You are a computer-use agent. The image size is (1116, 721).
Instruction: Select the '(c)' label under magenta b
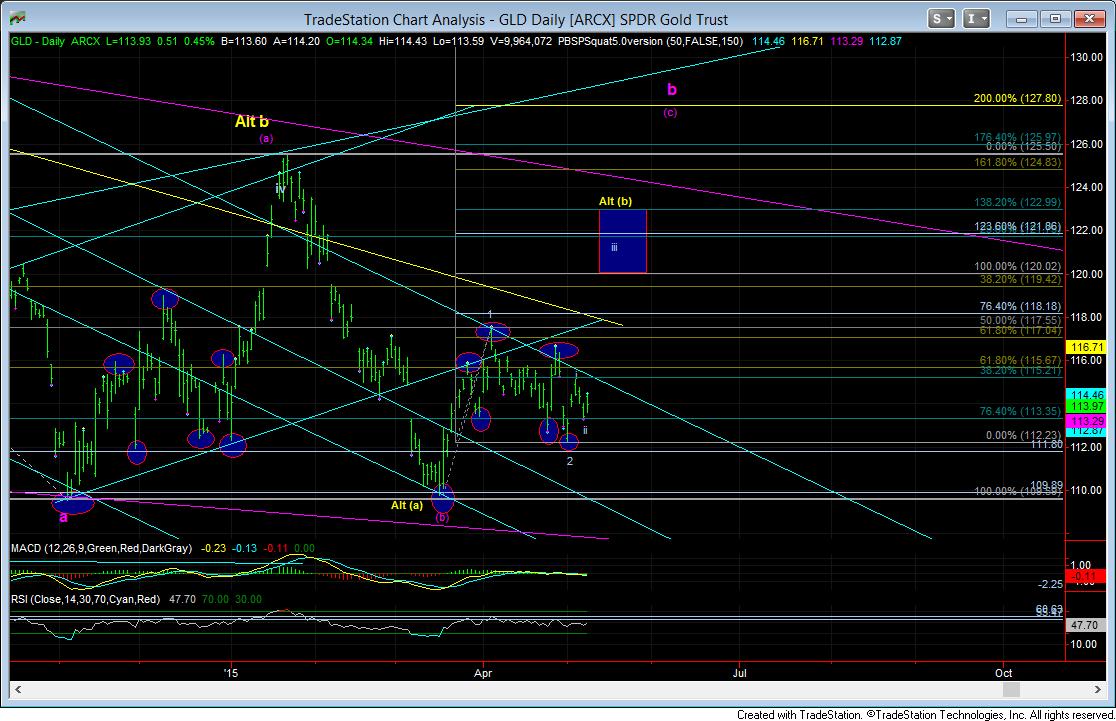point(670,112)
